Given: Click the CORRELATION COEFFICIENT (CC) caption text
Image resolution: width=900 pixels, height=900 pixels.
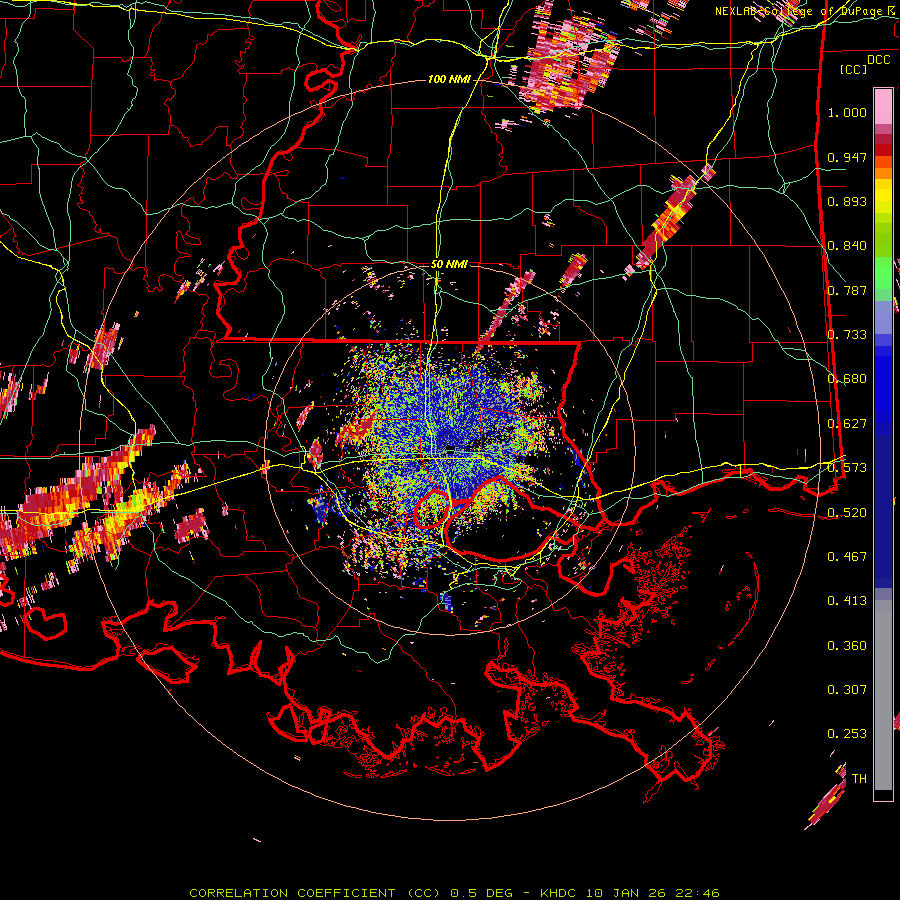Looking at the screenshot, I should [315, 893].
